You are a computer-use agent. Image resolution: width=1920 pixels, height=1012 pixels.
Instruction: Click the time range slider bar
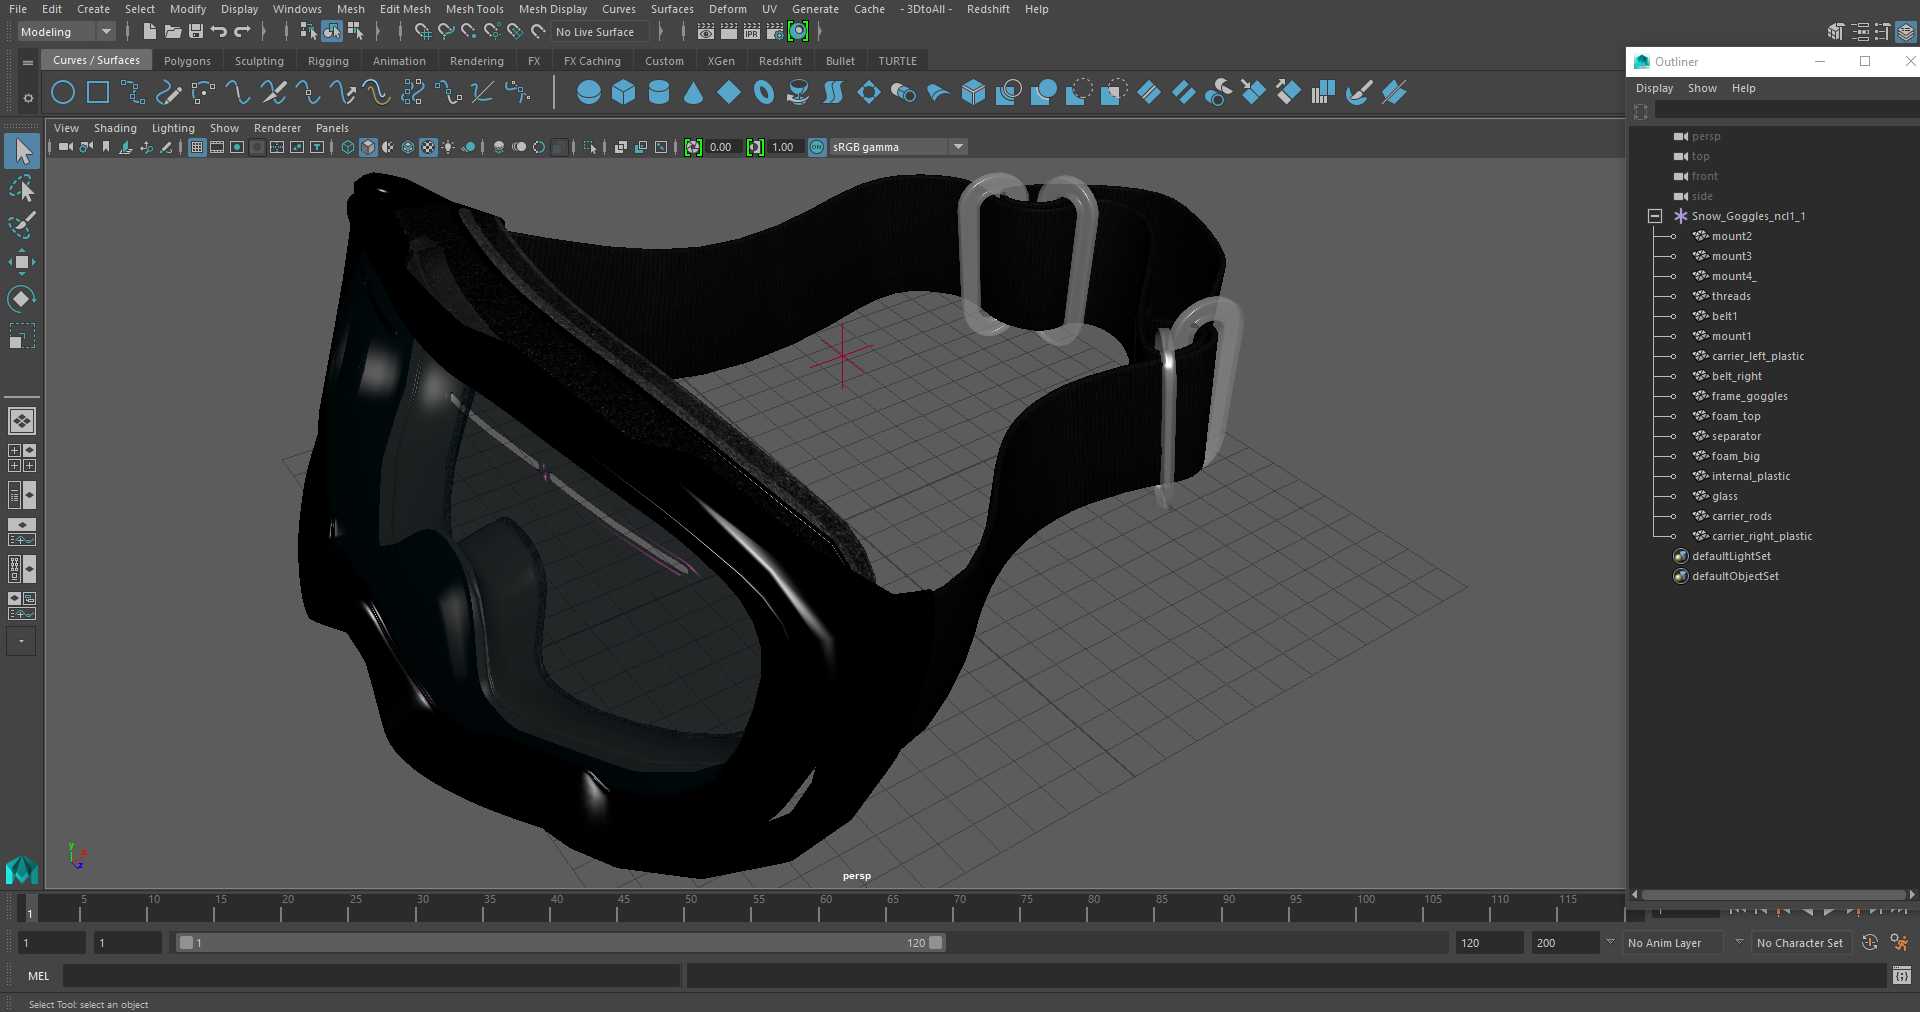pyautogui.click(x=560, y=942)
